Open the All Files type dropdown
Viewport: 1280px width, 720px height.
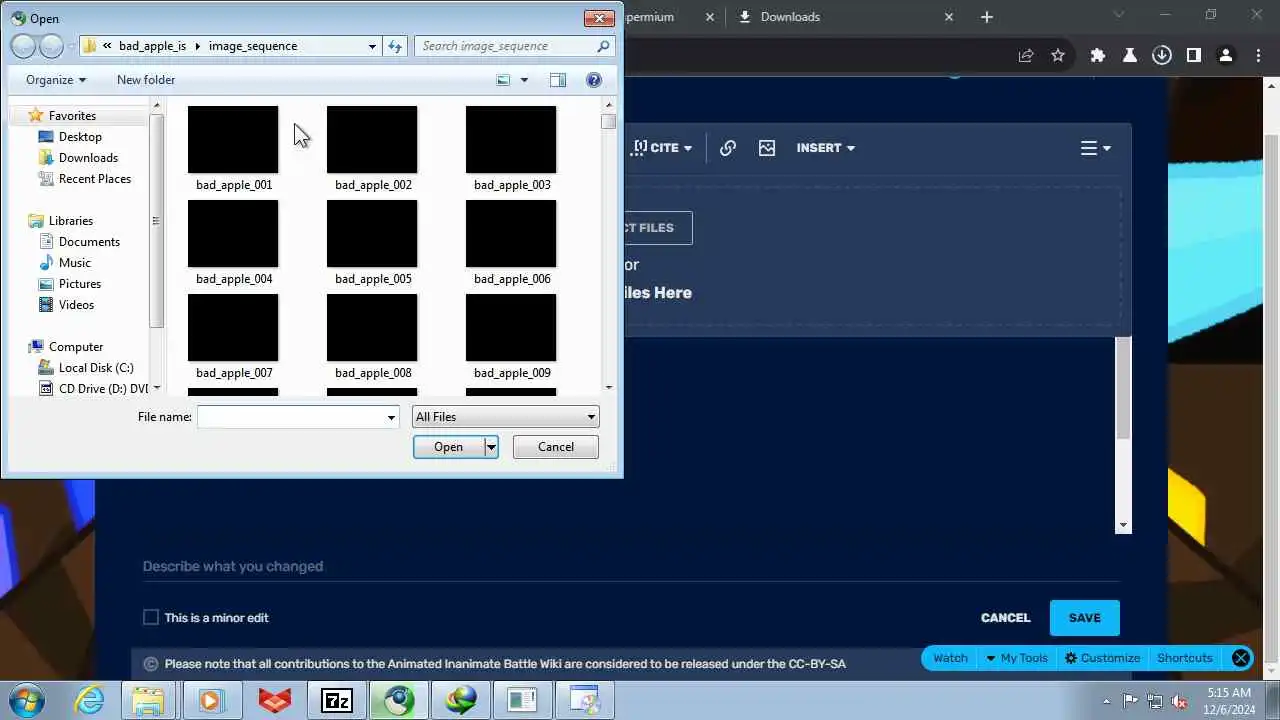(x=505, y=417)
